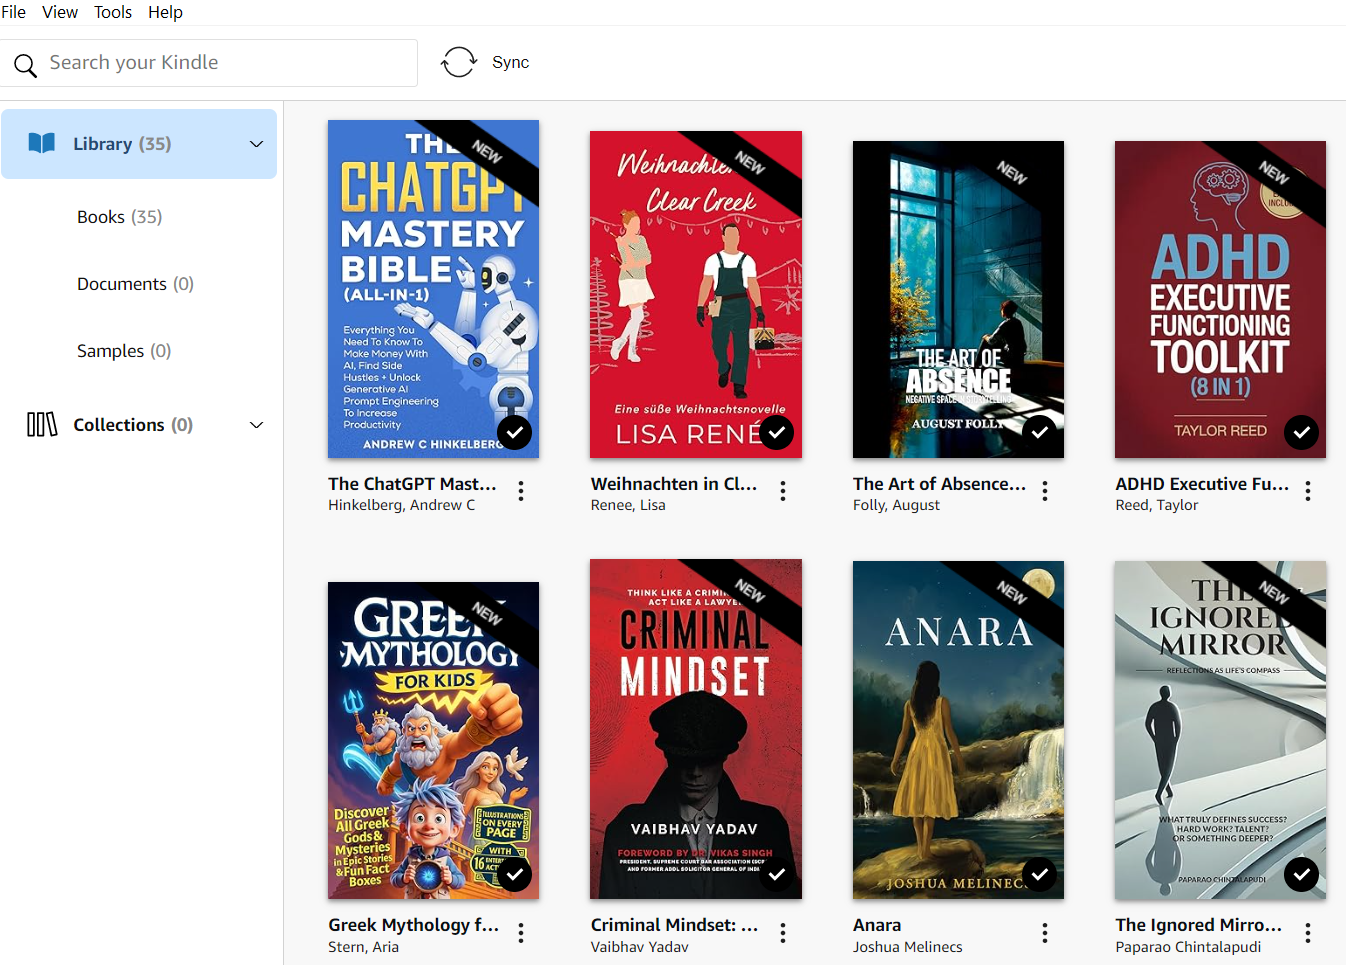Collapse the Library section chevron
Image resolution: width=1346 pixels, height=965 pixels.
(256, 144)
